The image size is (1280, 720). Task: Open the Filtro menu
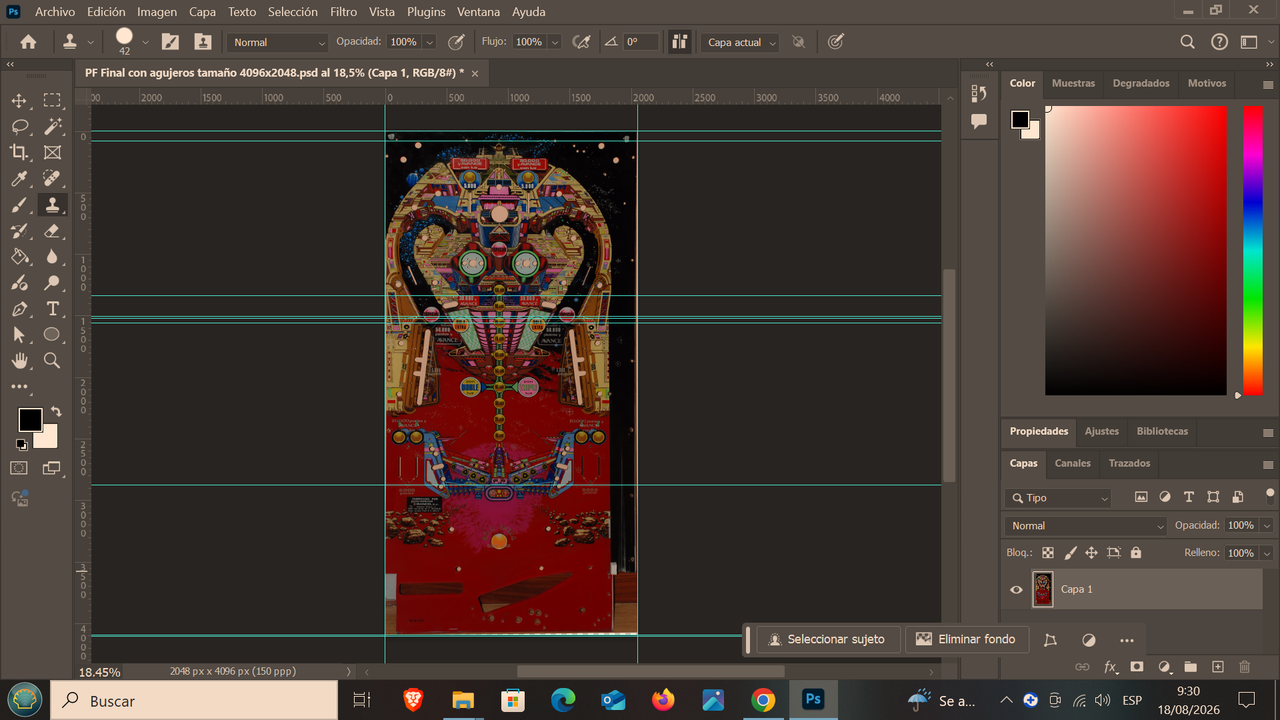pyautogui.click(x=343, y=12)
